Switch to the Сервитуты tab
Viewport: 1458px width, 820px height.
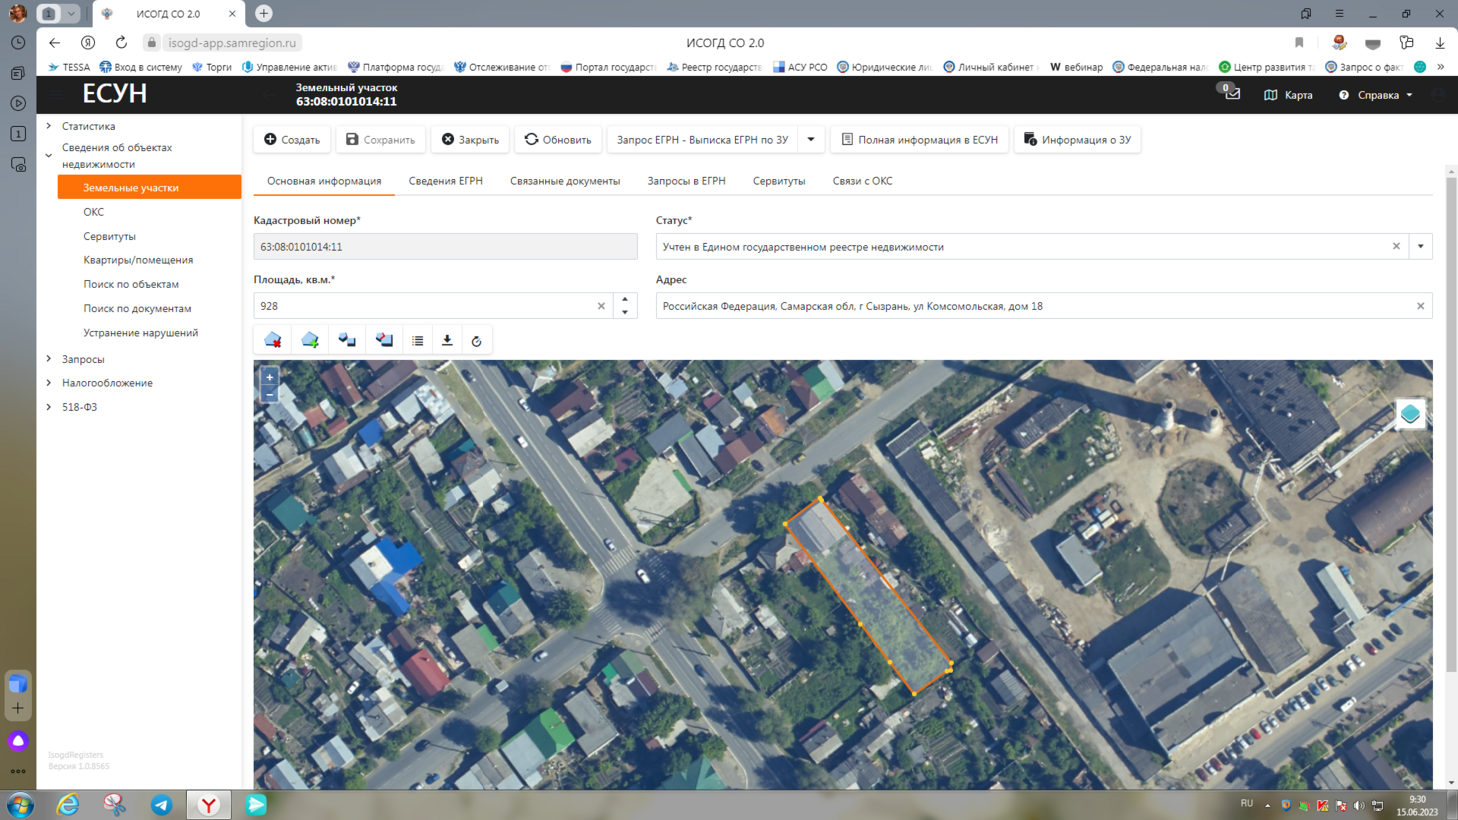(x=779, y=181)
